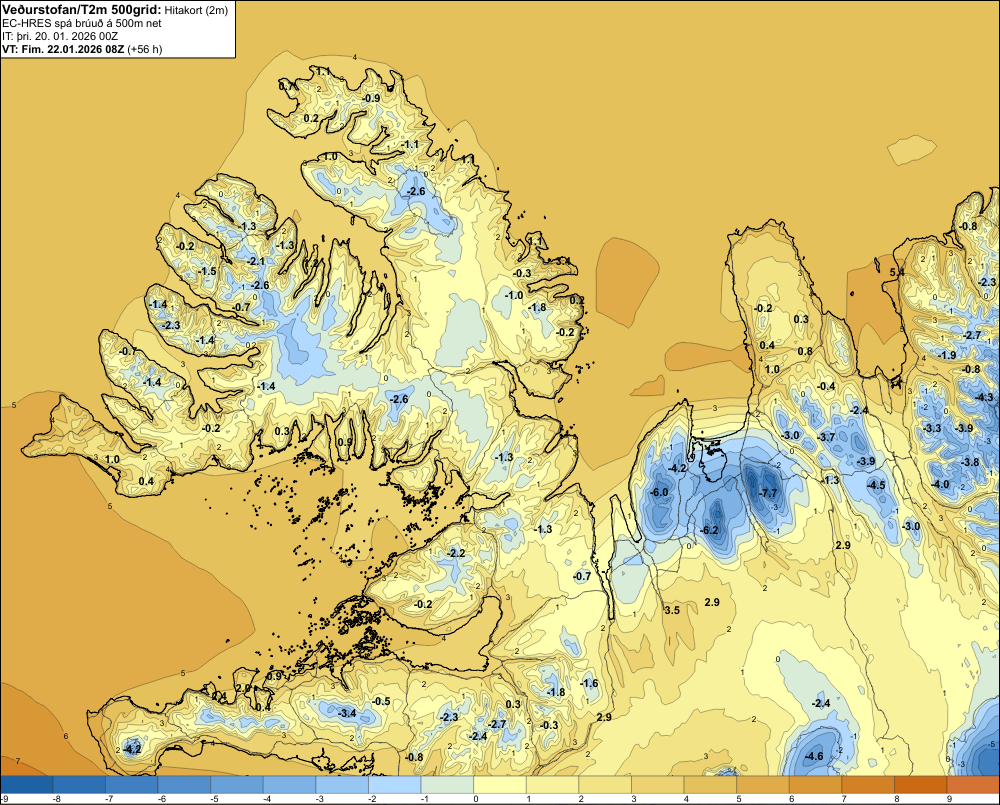Click the title 'Veðurstofan/T2m 500grid' in header box
Image resolution: width=1000 pixels, height=805 pixels.
(x=82, y=9)
